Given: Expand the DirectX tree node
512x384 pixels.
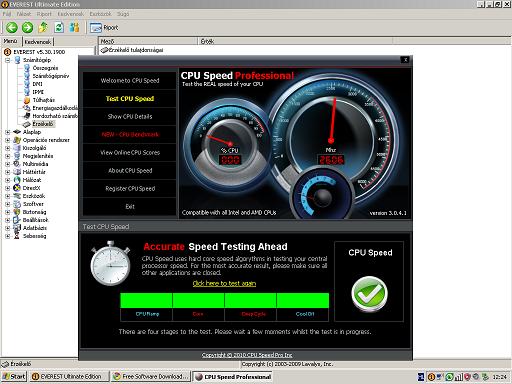Looking at the screenshot, I should (x=8, y=188).
